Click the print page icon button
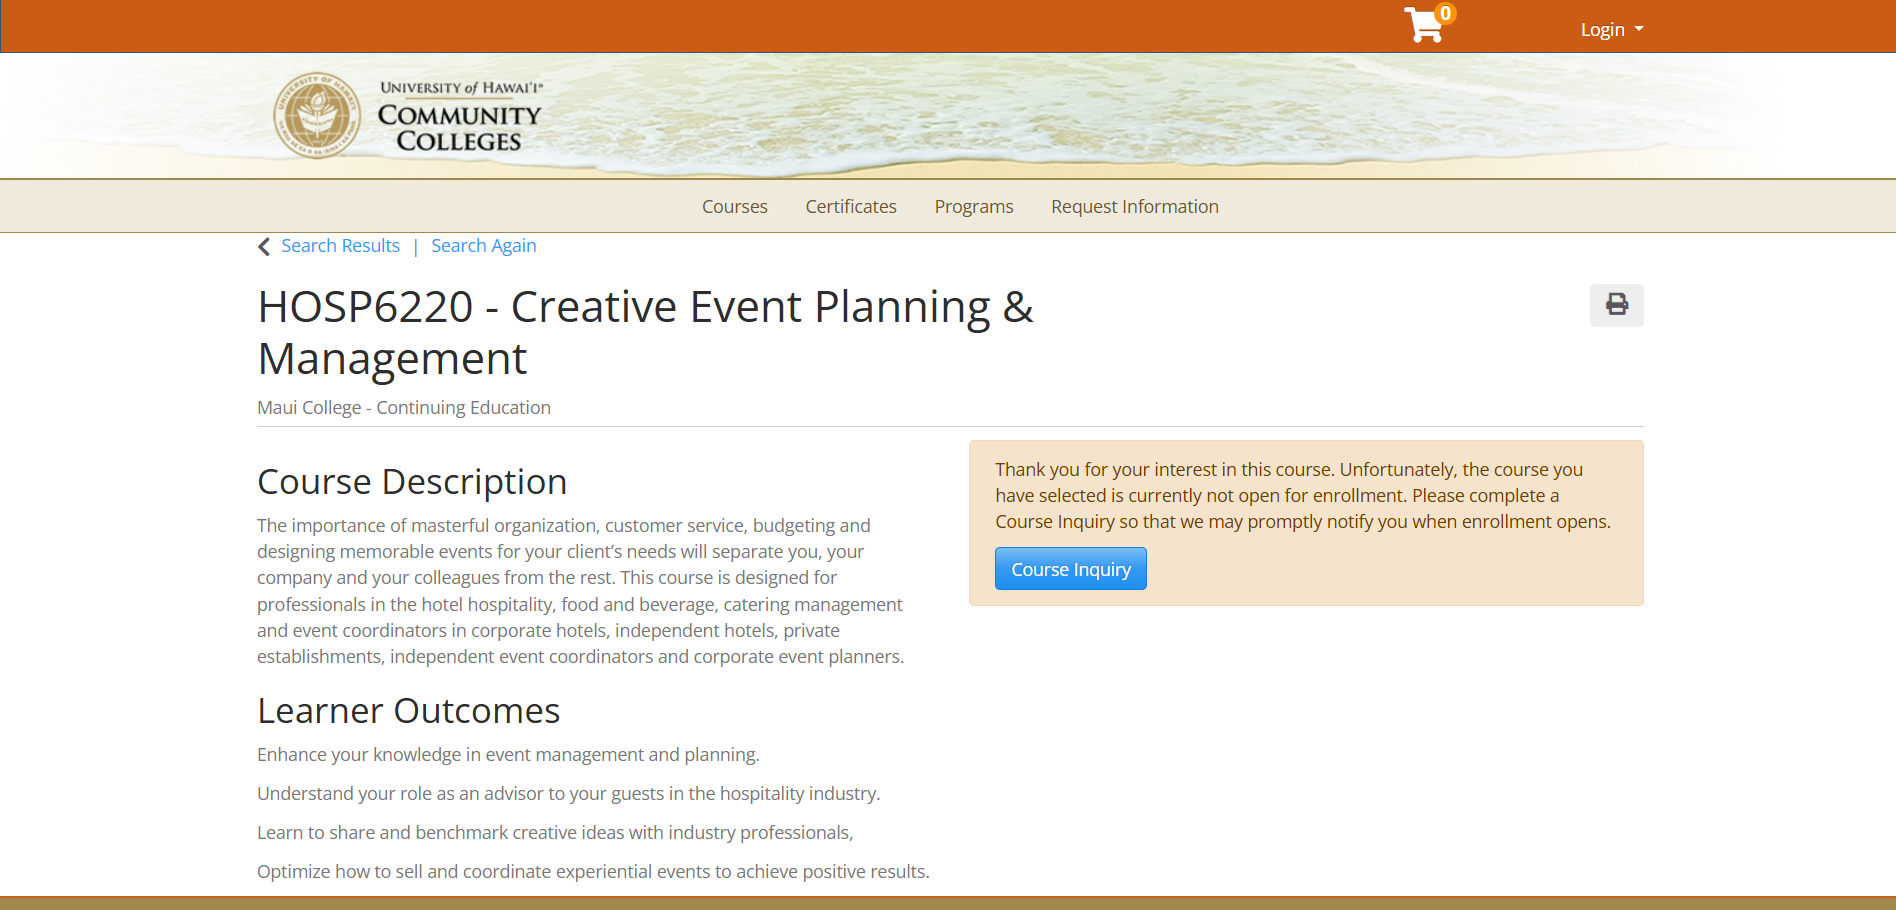The width and height of the screenshot is (1896, 910). point(1616,305)
